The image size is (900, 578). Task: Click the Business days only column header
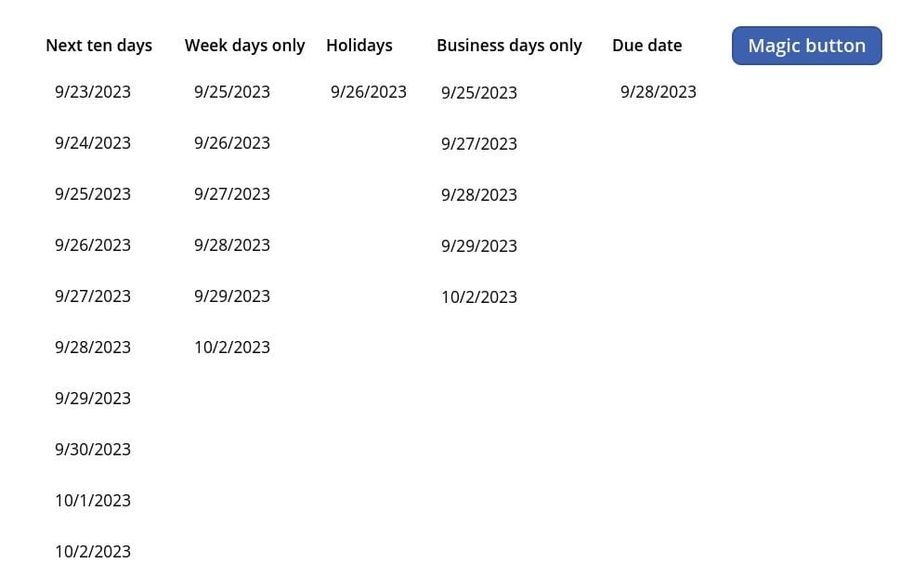point(508,45)
